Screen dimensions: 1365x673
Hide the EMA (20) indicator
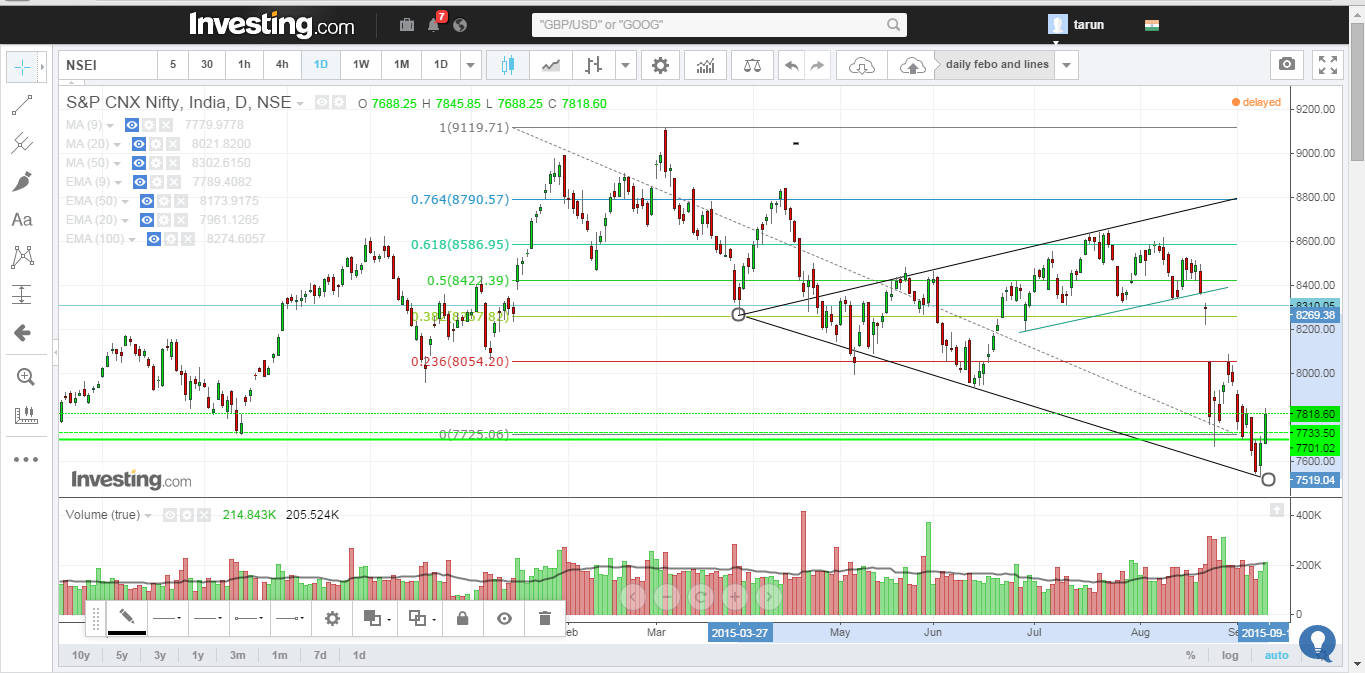click(147, 220)
